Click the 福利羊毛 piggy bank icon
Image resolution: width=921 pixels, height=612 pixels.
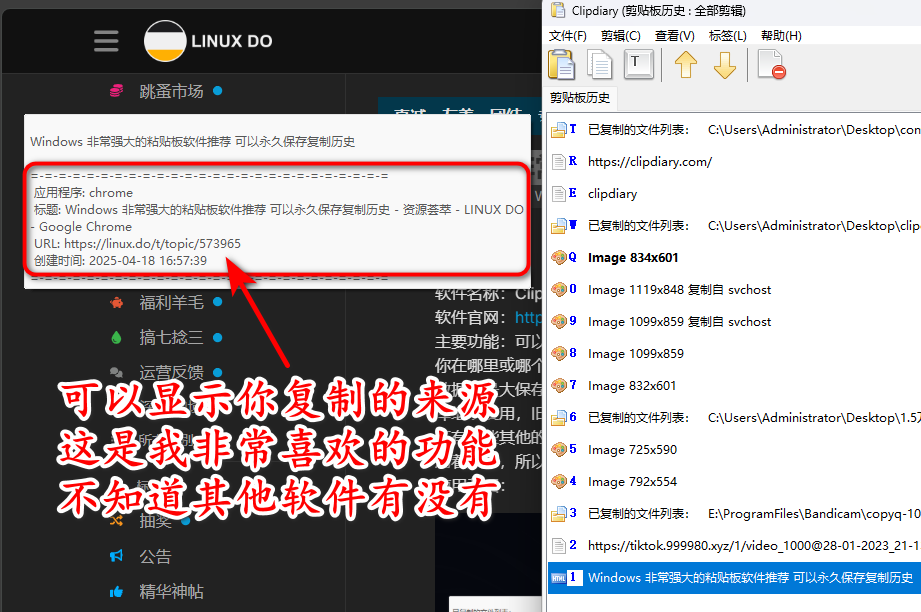[116, 302]
